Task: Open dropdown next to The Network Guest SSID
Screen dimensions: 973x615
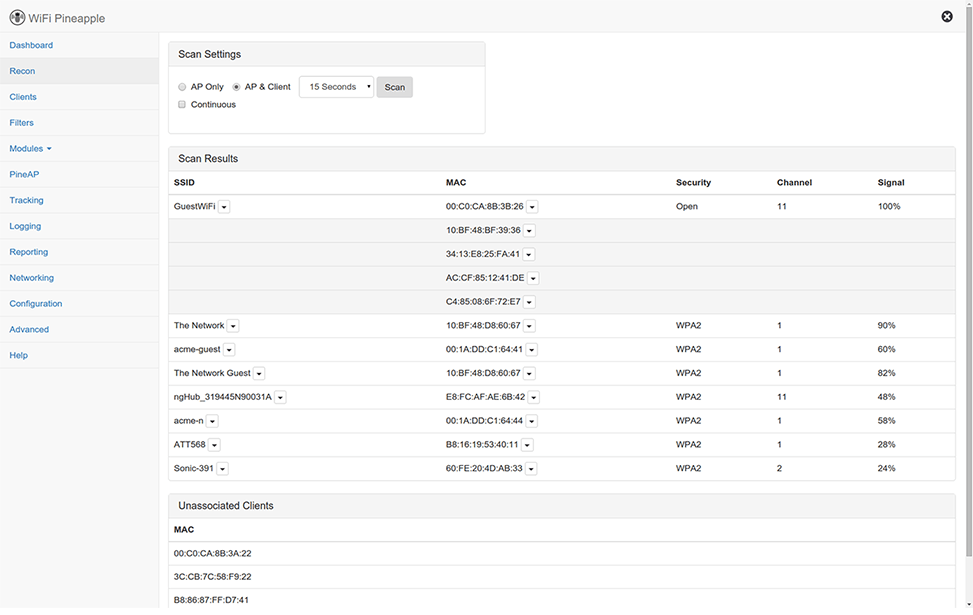Action: tap(259, 374)
